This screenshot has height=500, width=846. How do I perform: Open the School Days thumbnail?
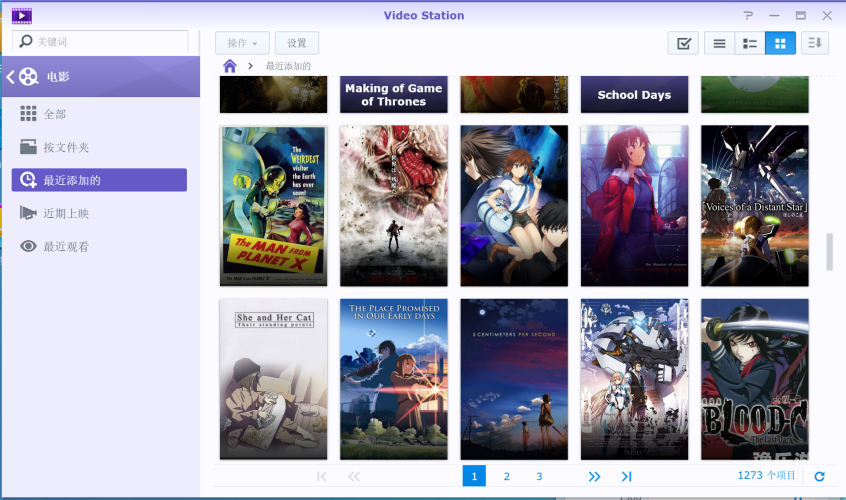pos(634,94)
